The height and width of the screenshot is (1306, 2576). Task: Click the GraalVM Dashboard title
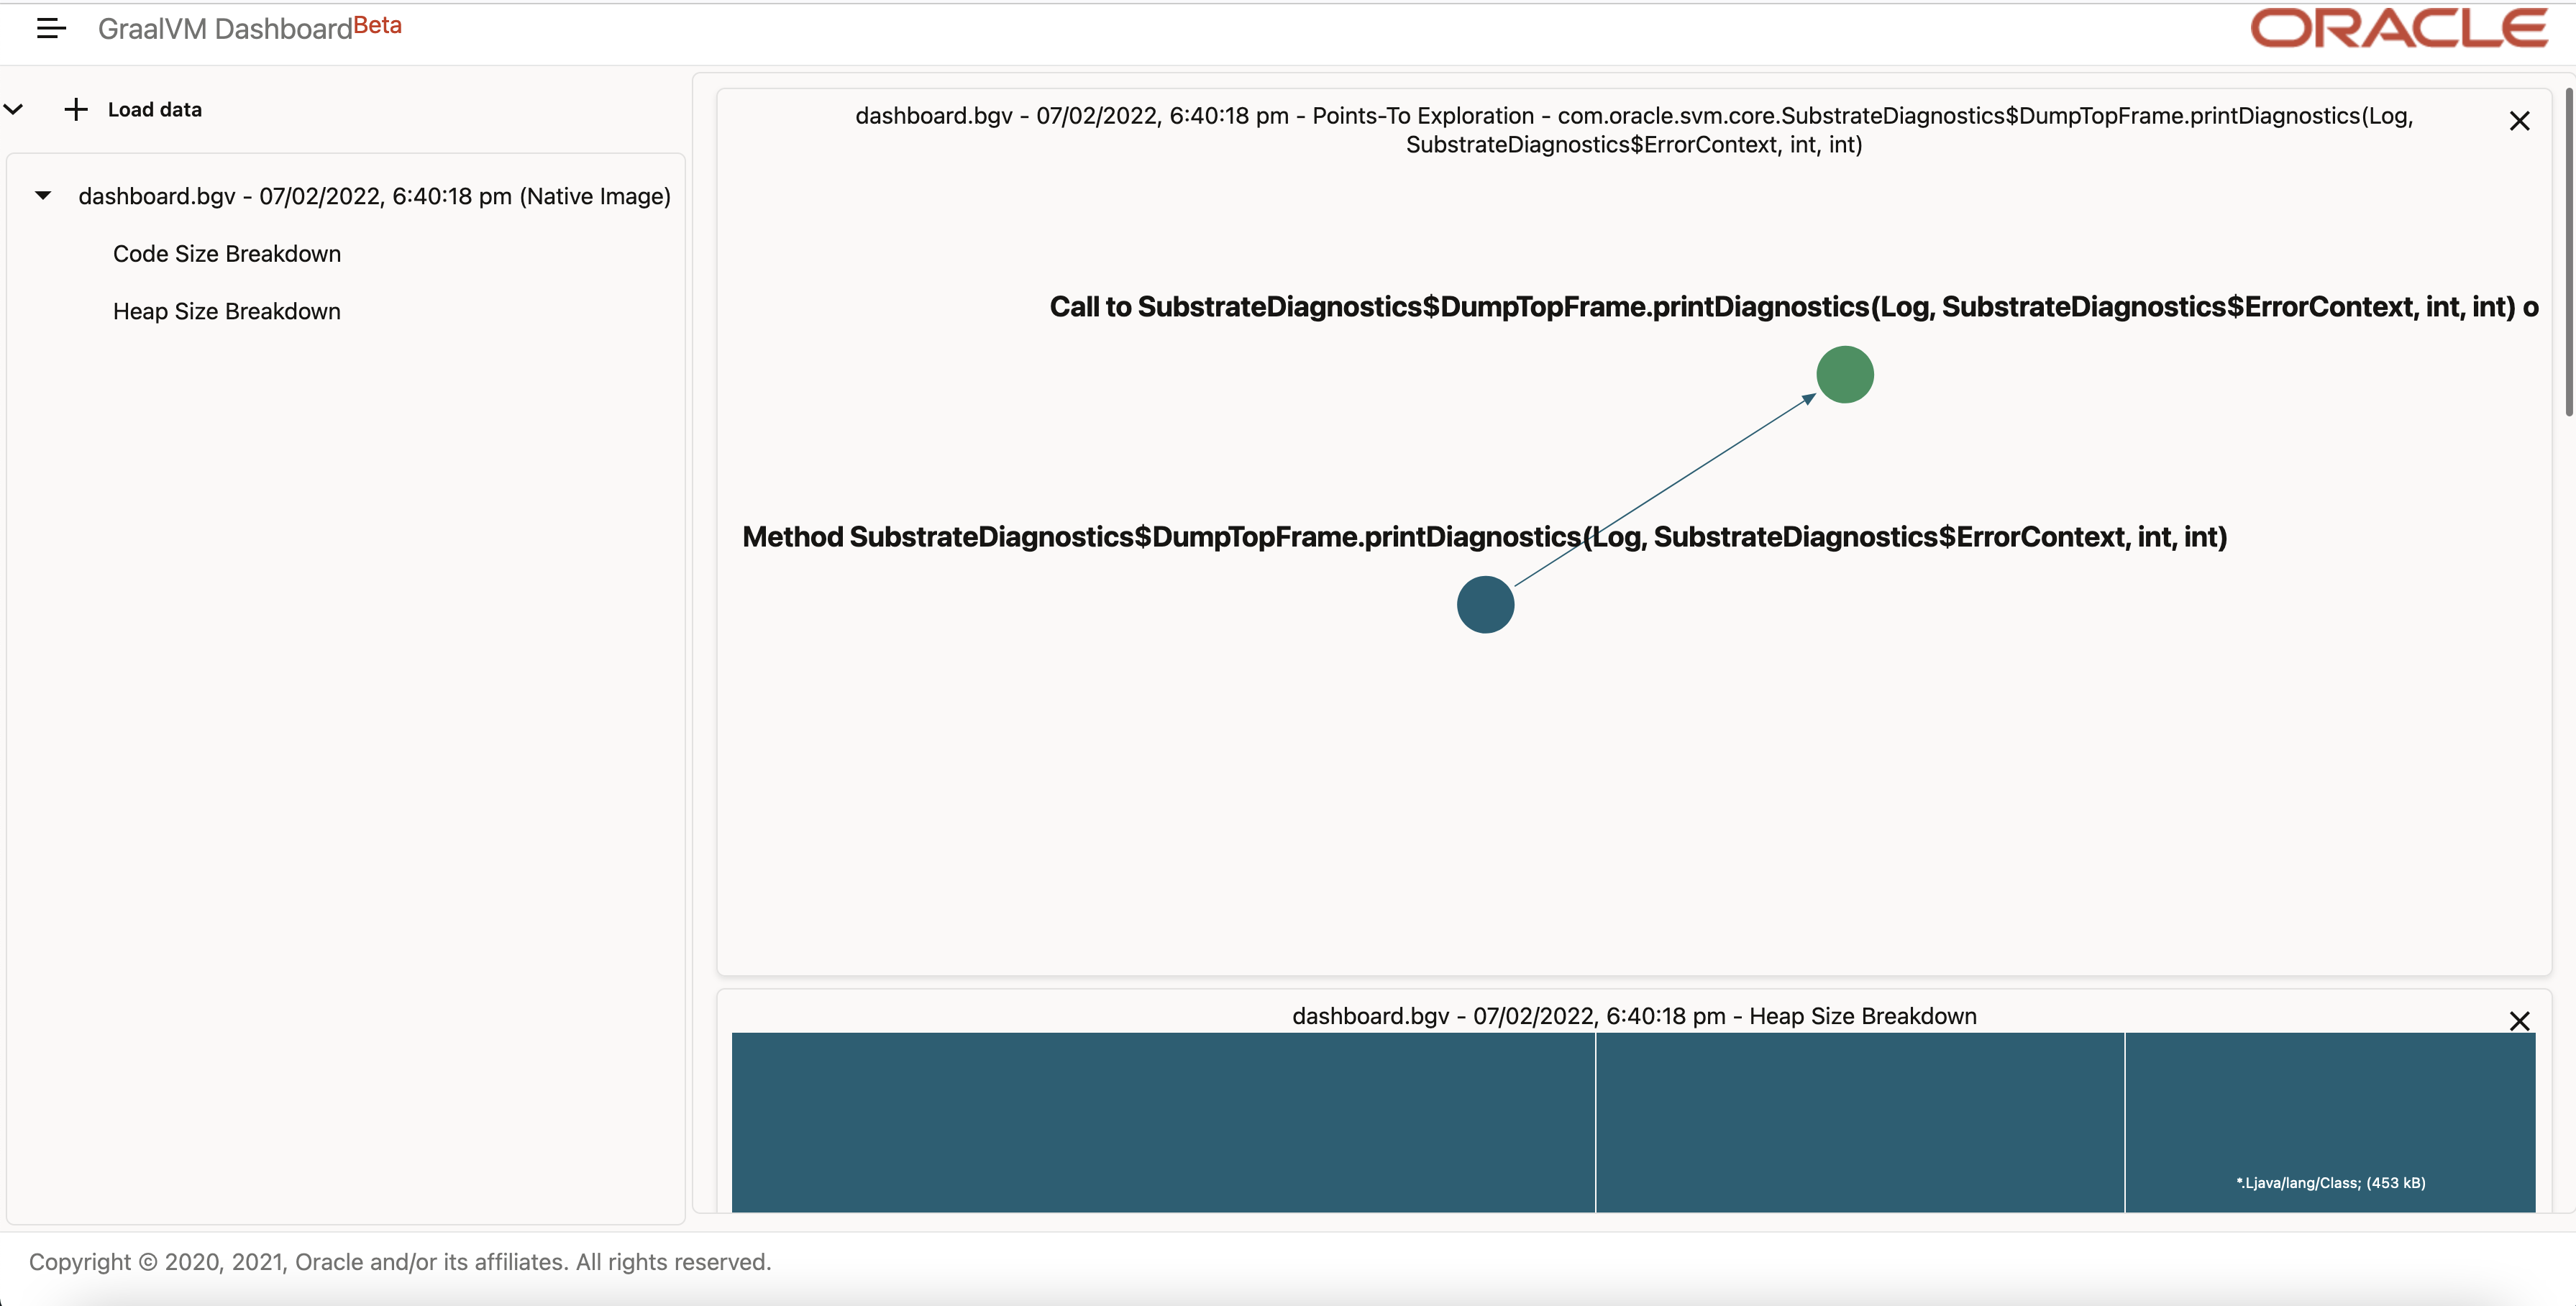point(225,29)
